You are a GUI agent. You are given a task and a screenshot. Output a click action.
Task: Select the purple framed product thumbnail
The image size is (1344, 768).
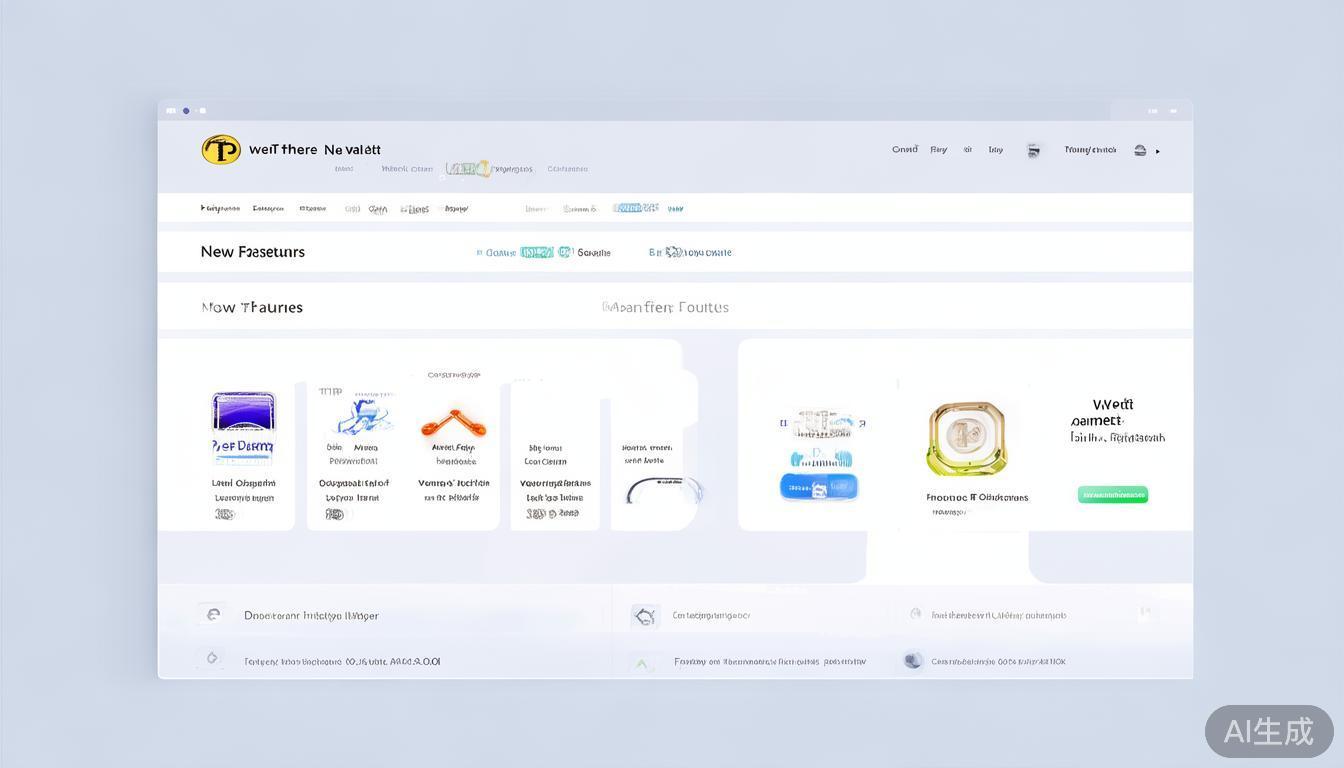pos(243,411)
